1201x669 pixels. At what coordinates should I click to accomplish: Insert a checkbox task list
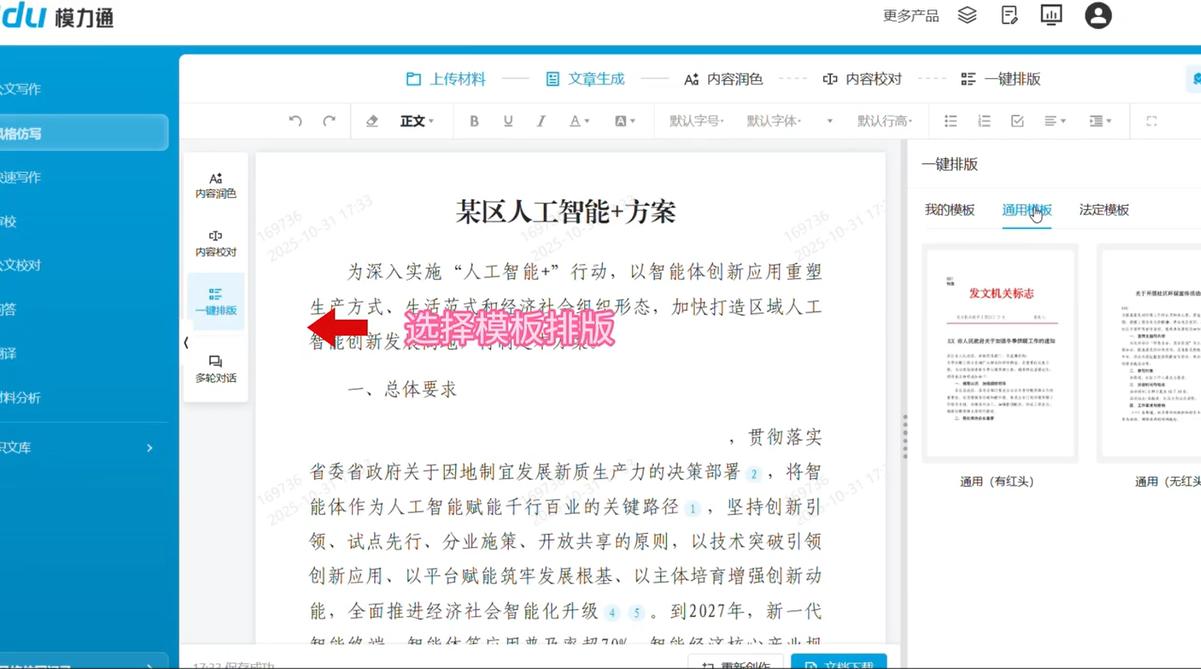(x=1017, y=121)
